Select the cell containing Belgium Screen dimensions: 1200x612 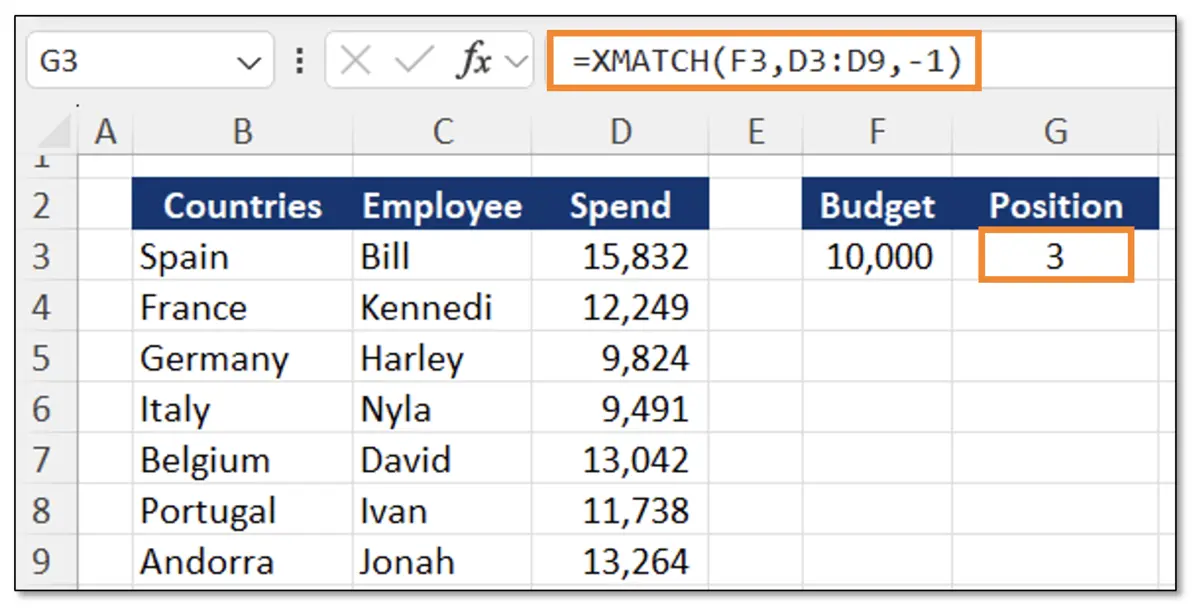point(242,460)
